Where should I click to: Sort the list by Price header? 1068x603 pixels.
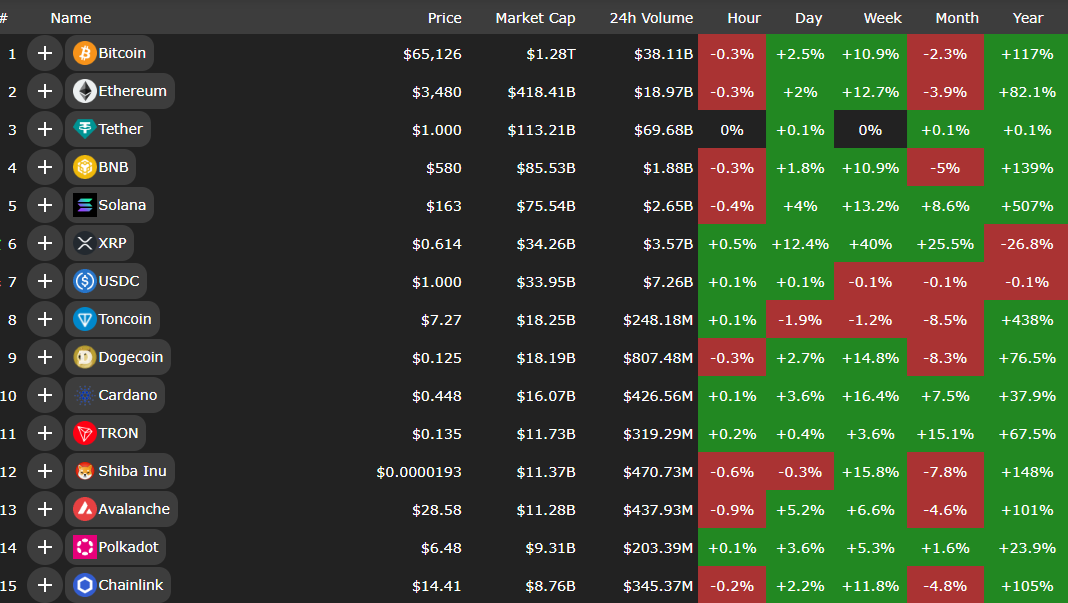point(444,18)
